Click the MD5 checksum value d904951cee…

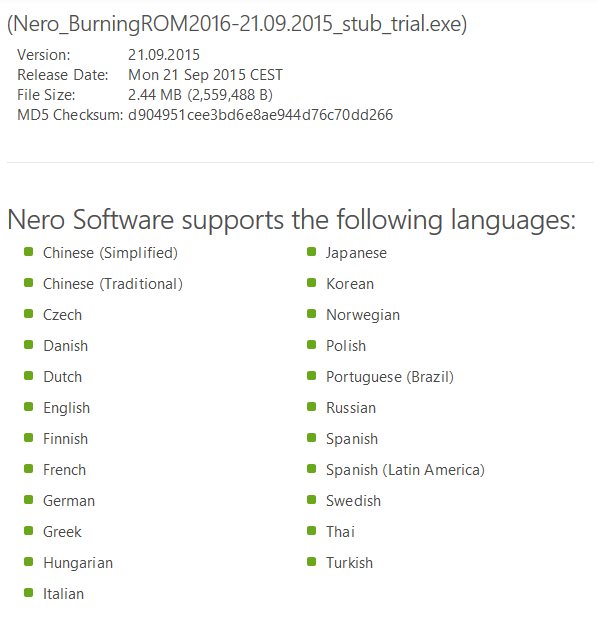coord(260,115)
